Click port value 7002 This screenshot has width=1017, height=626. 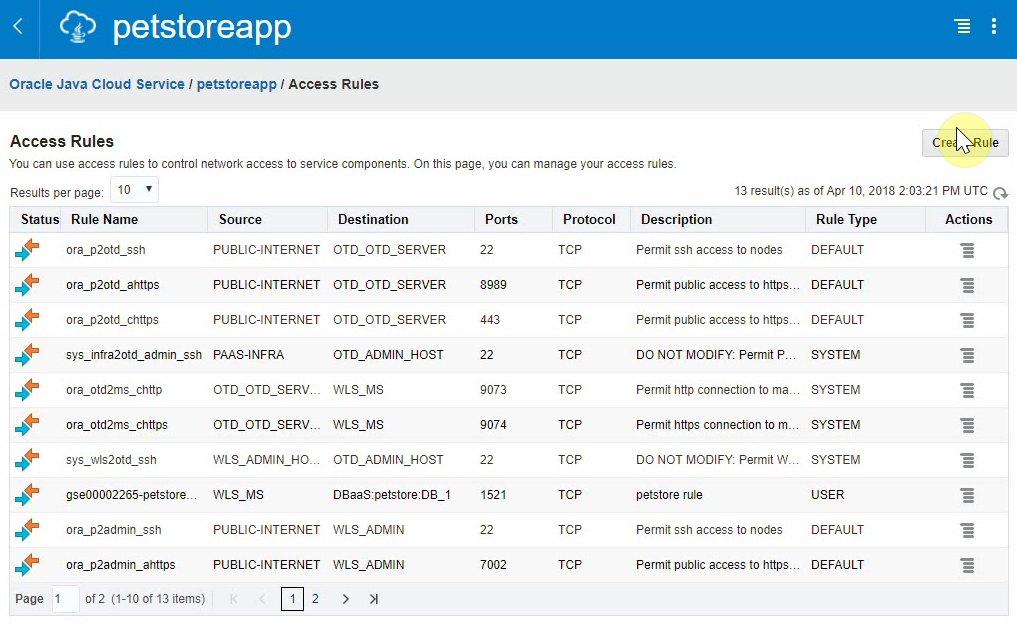(x=493, y=565)
